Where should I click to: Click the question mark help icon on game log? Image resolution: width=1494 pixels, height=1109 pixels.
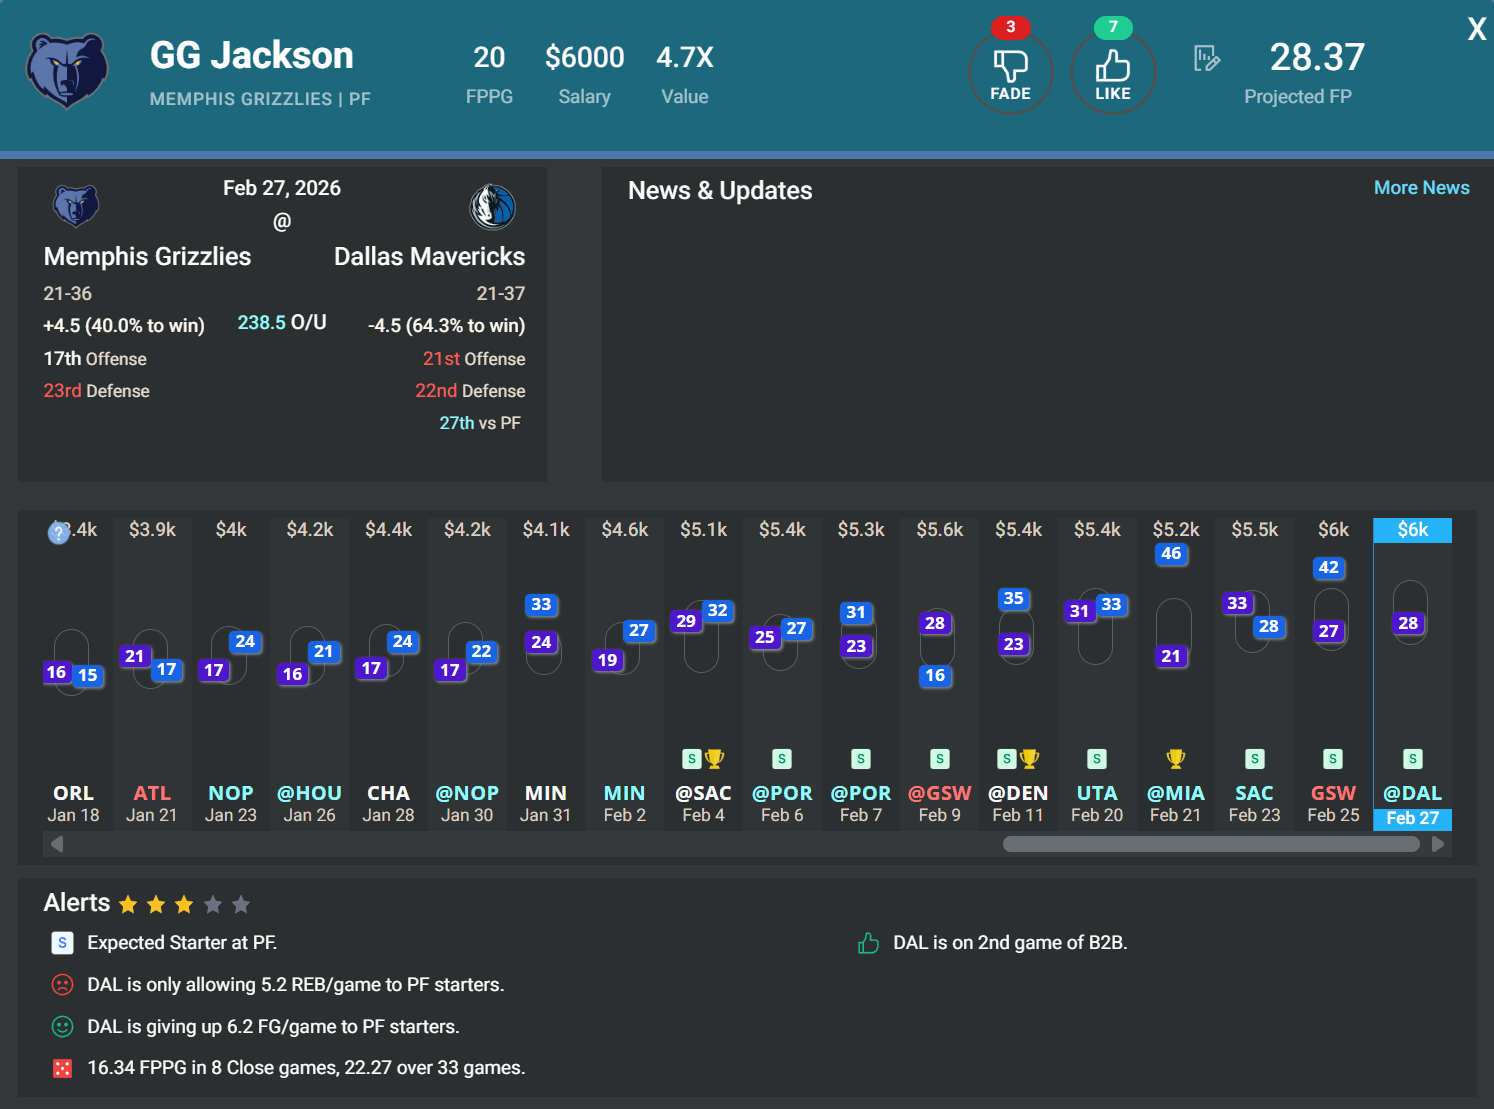pos(59,533)
